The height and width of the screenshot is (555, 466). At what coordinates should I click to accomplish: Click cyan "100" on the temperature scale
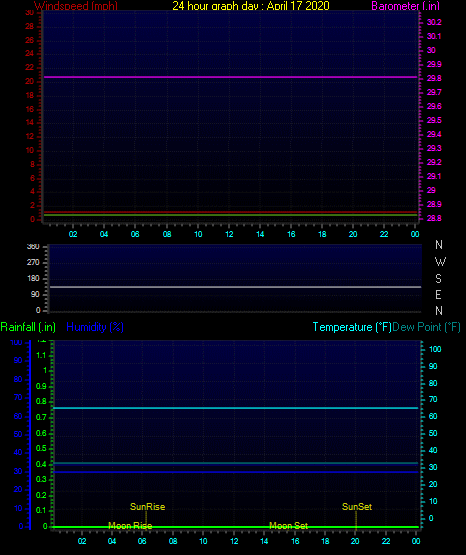(x=435, y=349)
